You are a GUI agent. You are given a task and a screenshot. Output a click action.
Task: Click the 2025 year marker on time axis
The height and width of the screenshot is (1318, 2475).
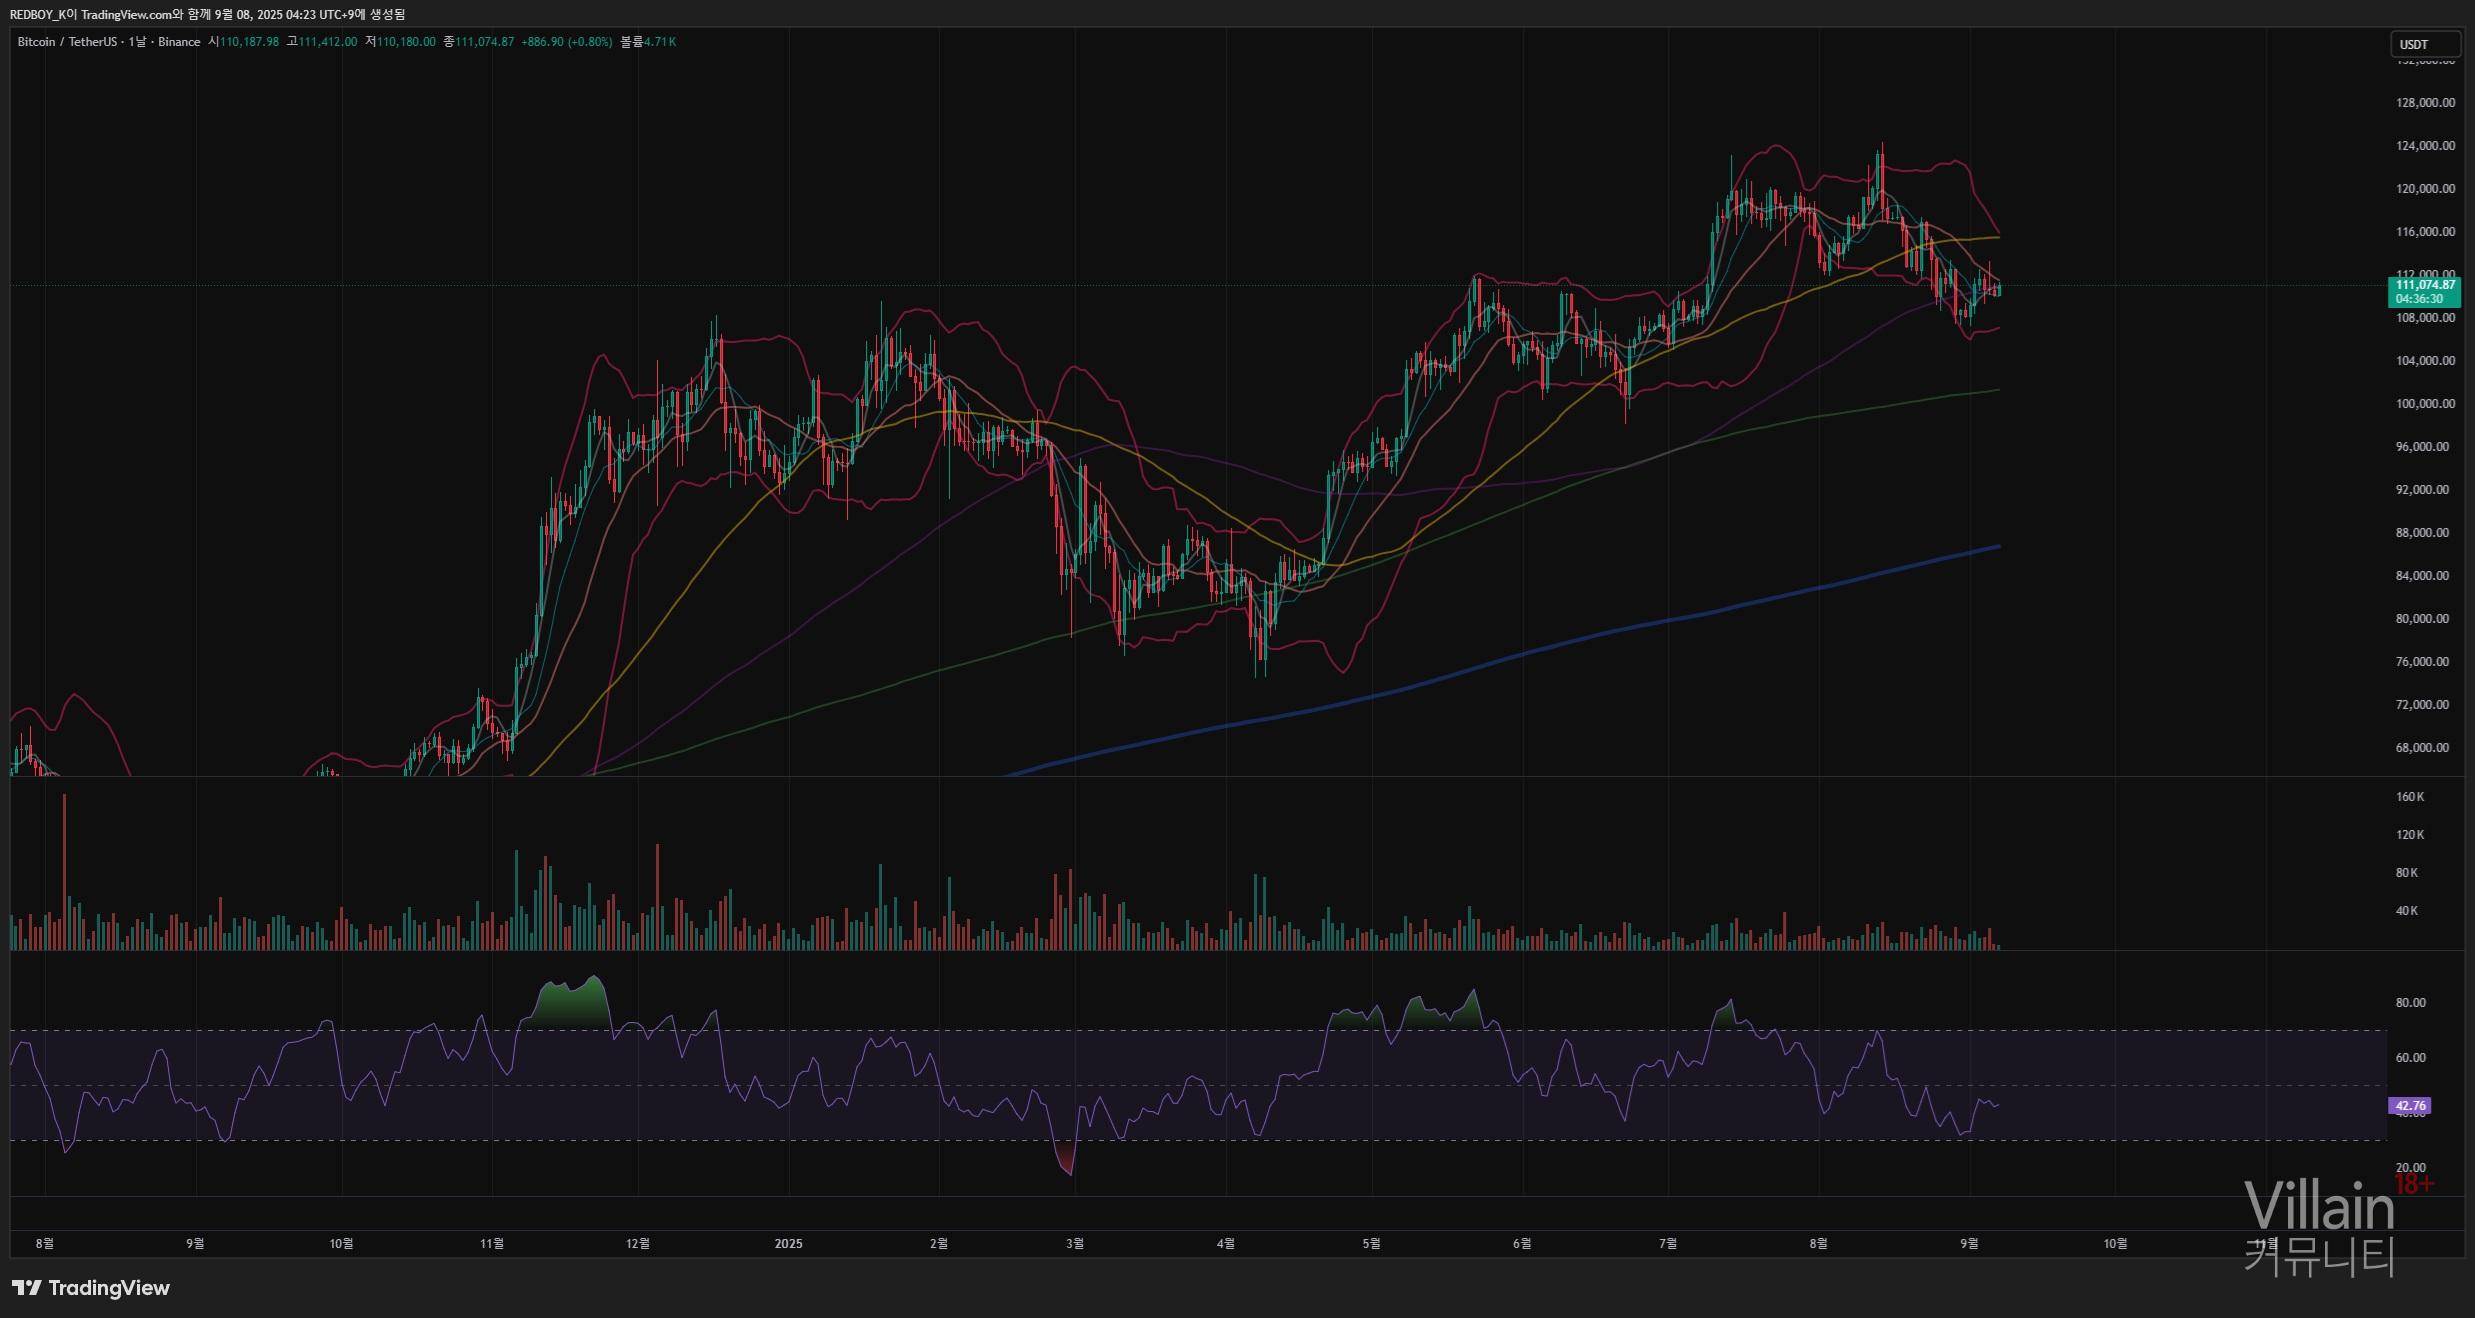789,1243
